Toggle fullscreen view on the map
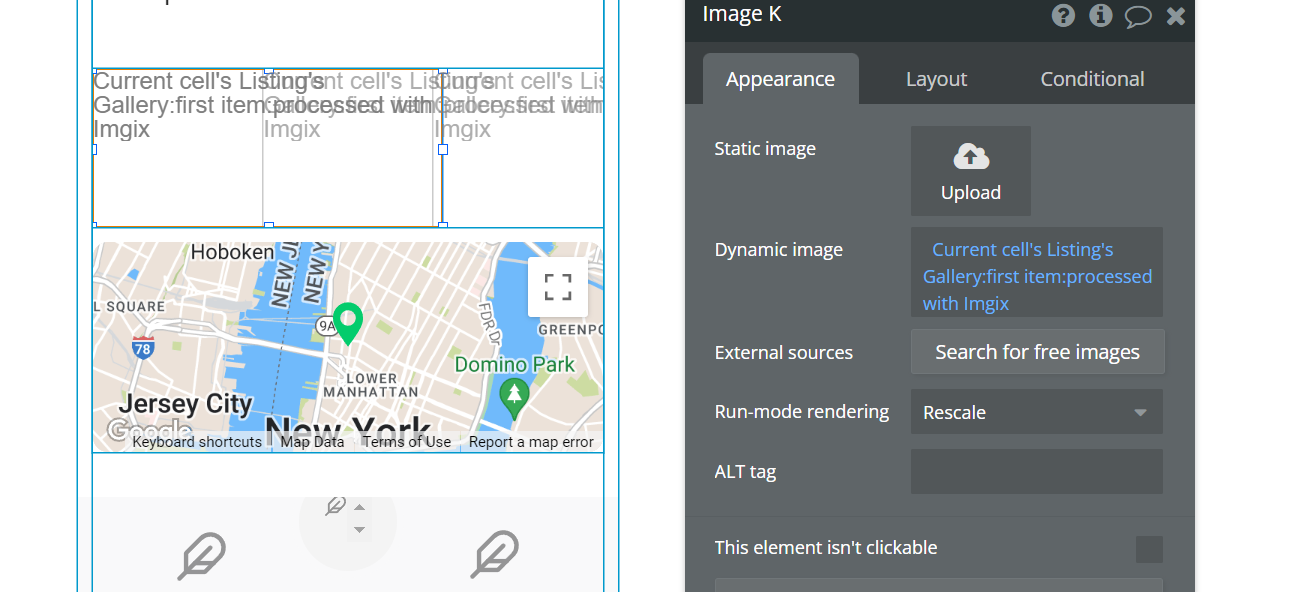The image size is (1301, 592). coord(558,287)
